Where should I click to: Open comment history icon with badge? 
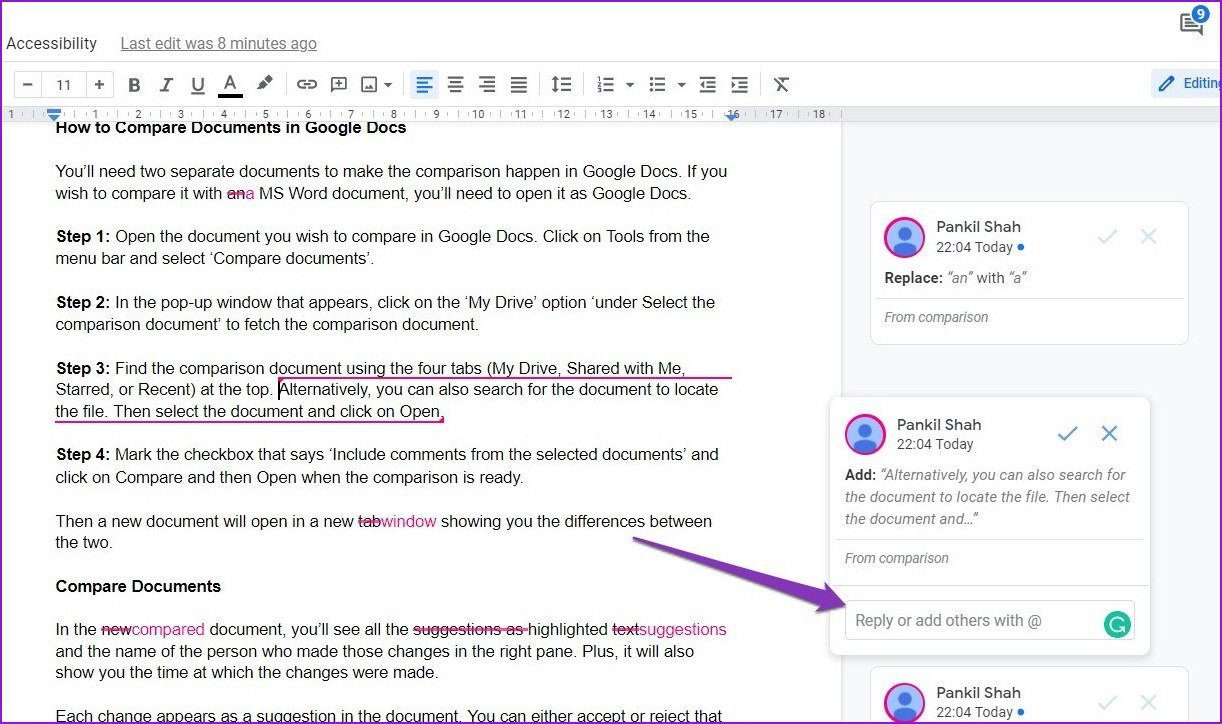tap(1192, 22)
